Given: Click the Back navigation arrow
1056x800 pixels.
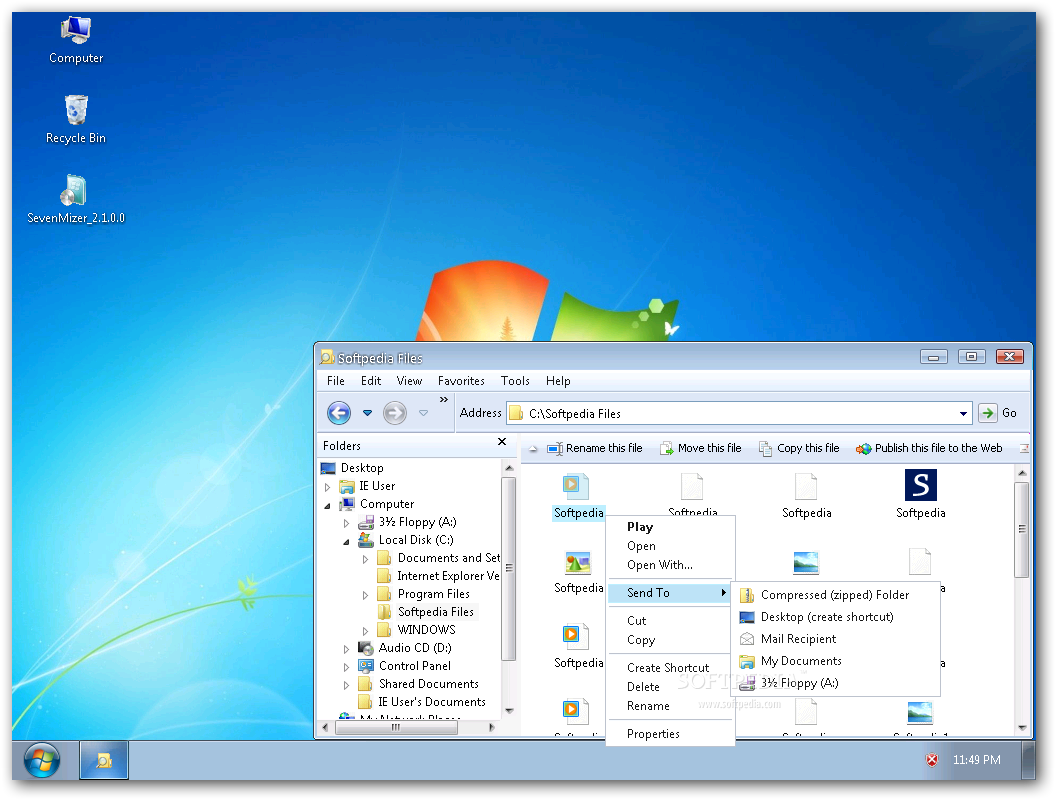Looking at the screenshot, I should point(339,413).
